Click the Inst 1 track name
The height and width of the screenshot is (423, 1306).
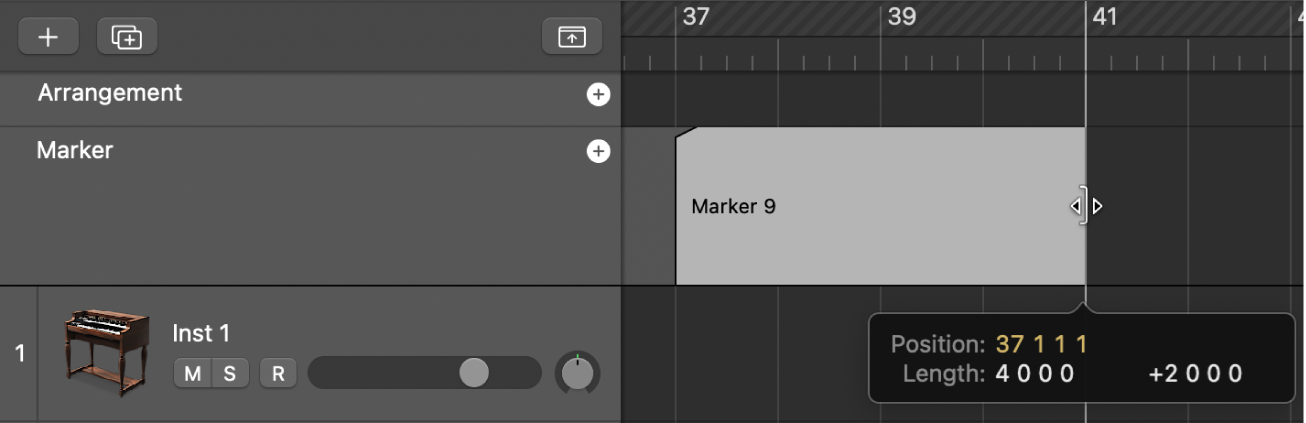click(x=201, y=333)
